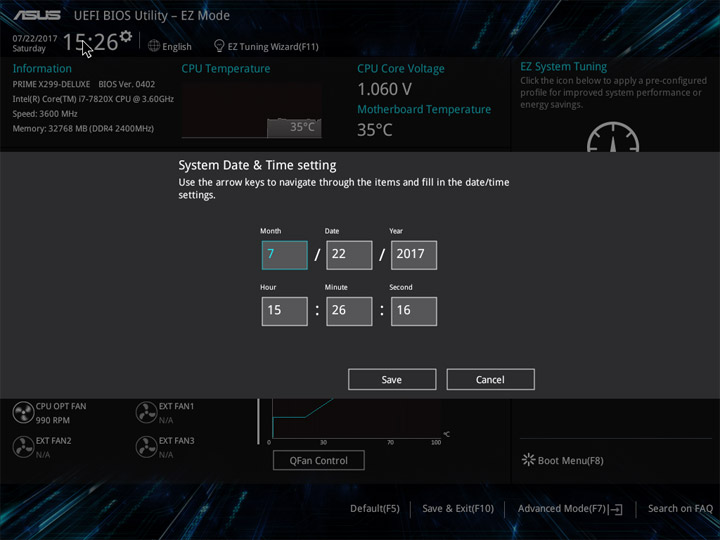Select the Month field showing 7

(285, 255)
